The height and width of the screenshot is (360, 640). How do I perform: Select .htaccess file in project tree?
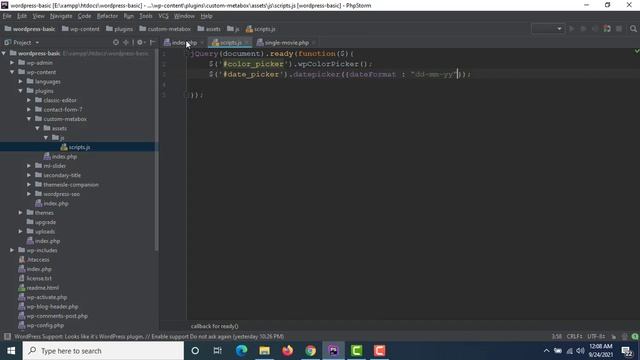34,260
